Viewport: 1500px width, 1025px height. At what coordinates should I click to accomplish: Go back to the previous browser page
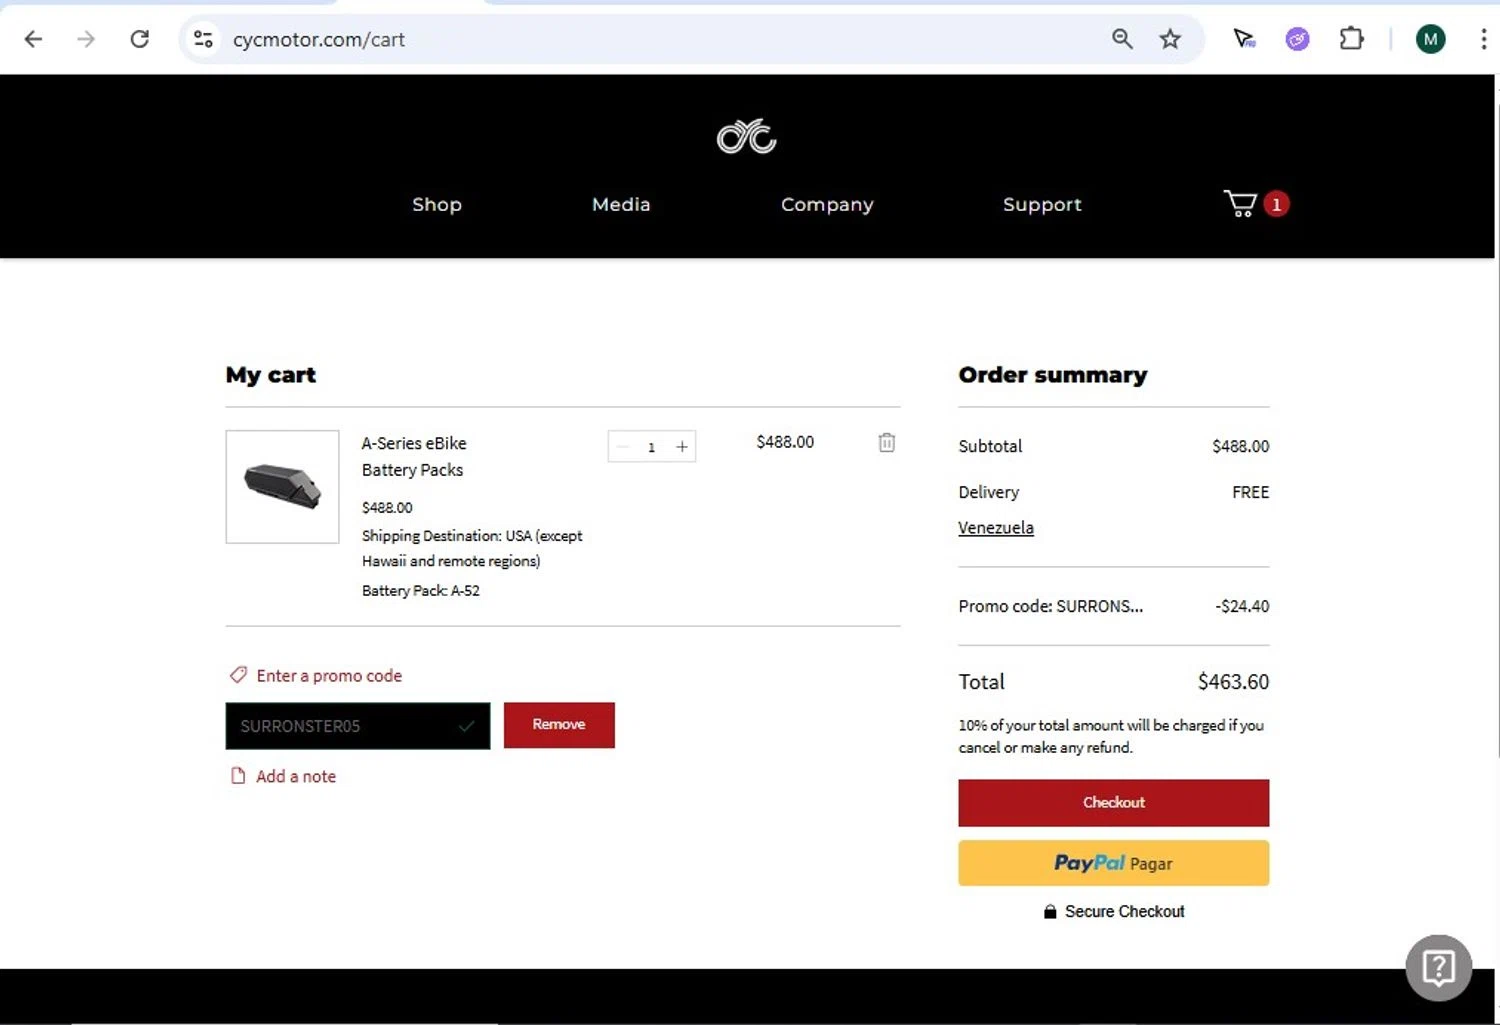pyautogui.click(x=33, y=39)
